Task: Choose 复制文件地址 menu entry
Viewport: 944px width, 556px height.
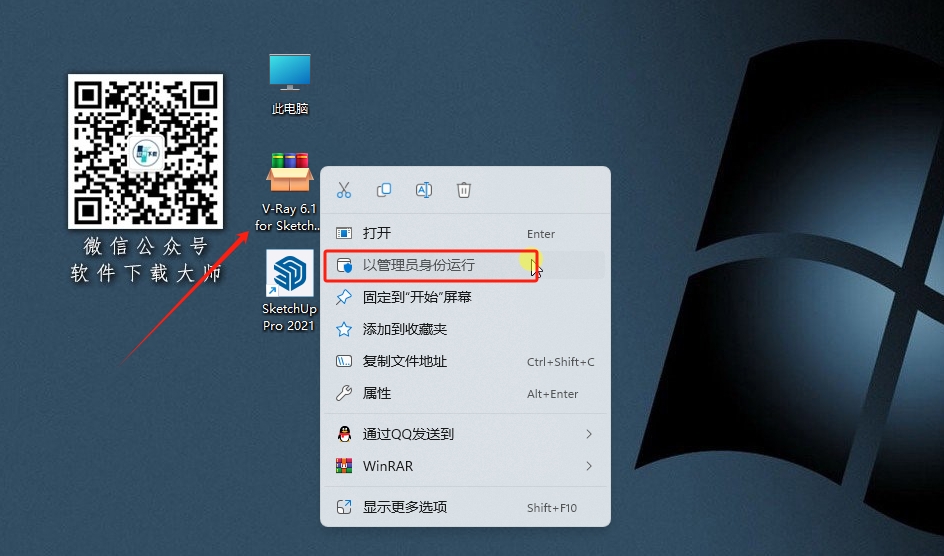Action: tap(465, 361)
